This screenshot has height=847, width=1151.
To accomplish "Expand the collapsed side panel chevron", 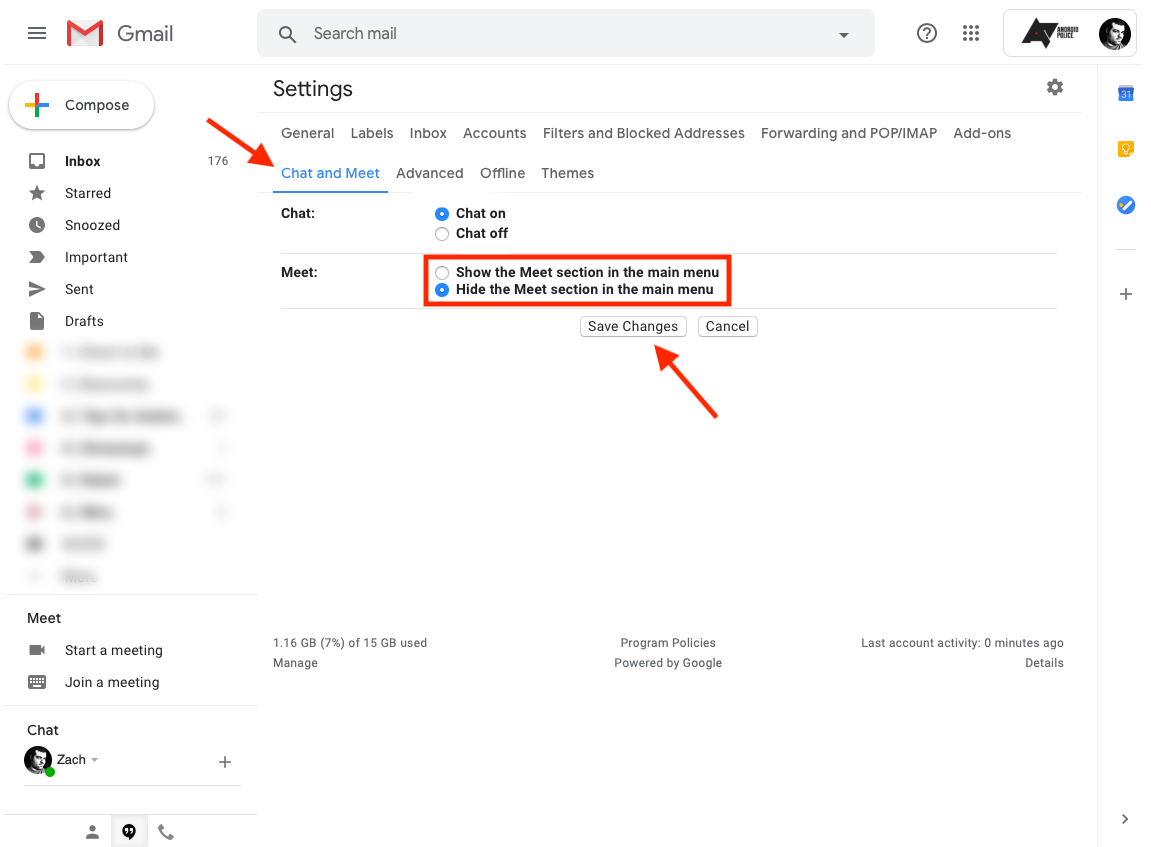I will tap(1125, 818).
